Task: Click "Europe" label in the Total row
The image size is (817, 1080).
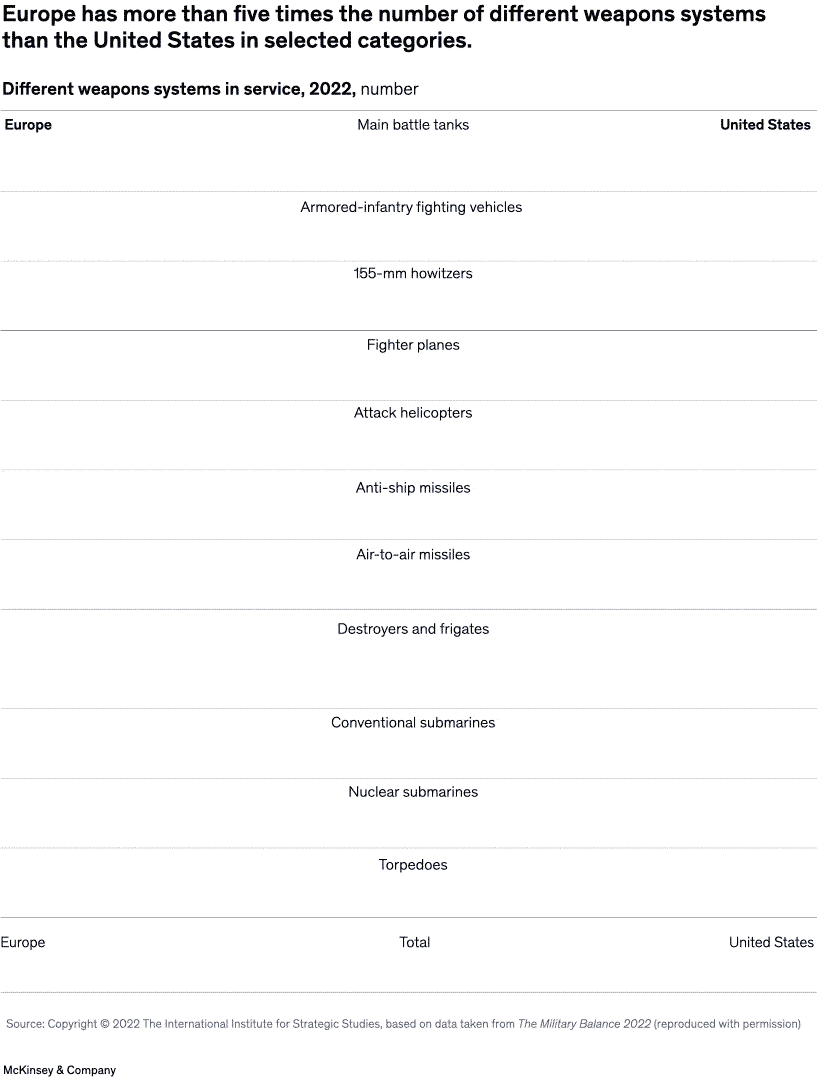Action: tap(23, 942)
